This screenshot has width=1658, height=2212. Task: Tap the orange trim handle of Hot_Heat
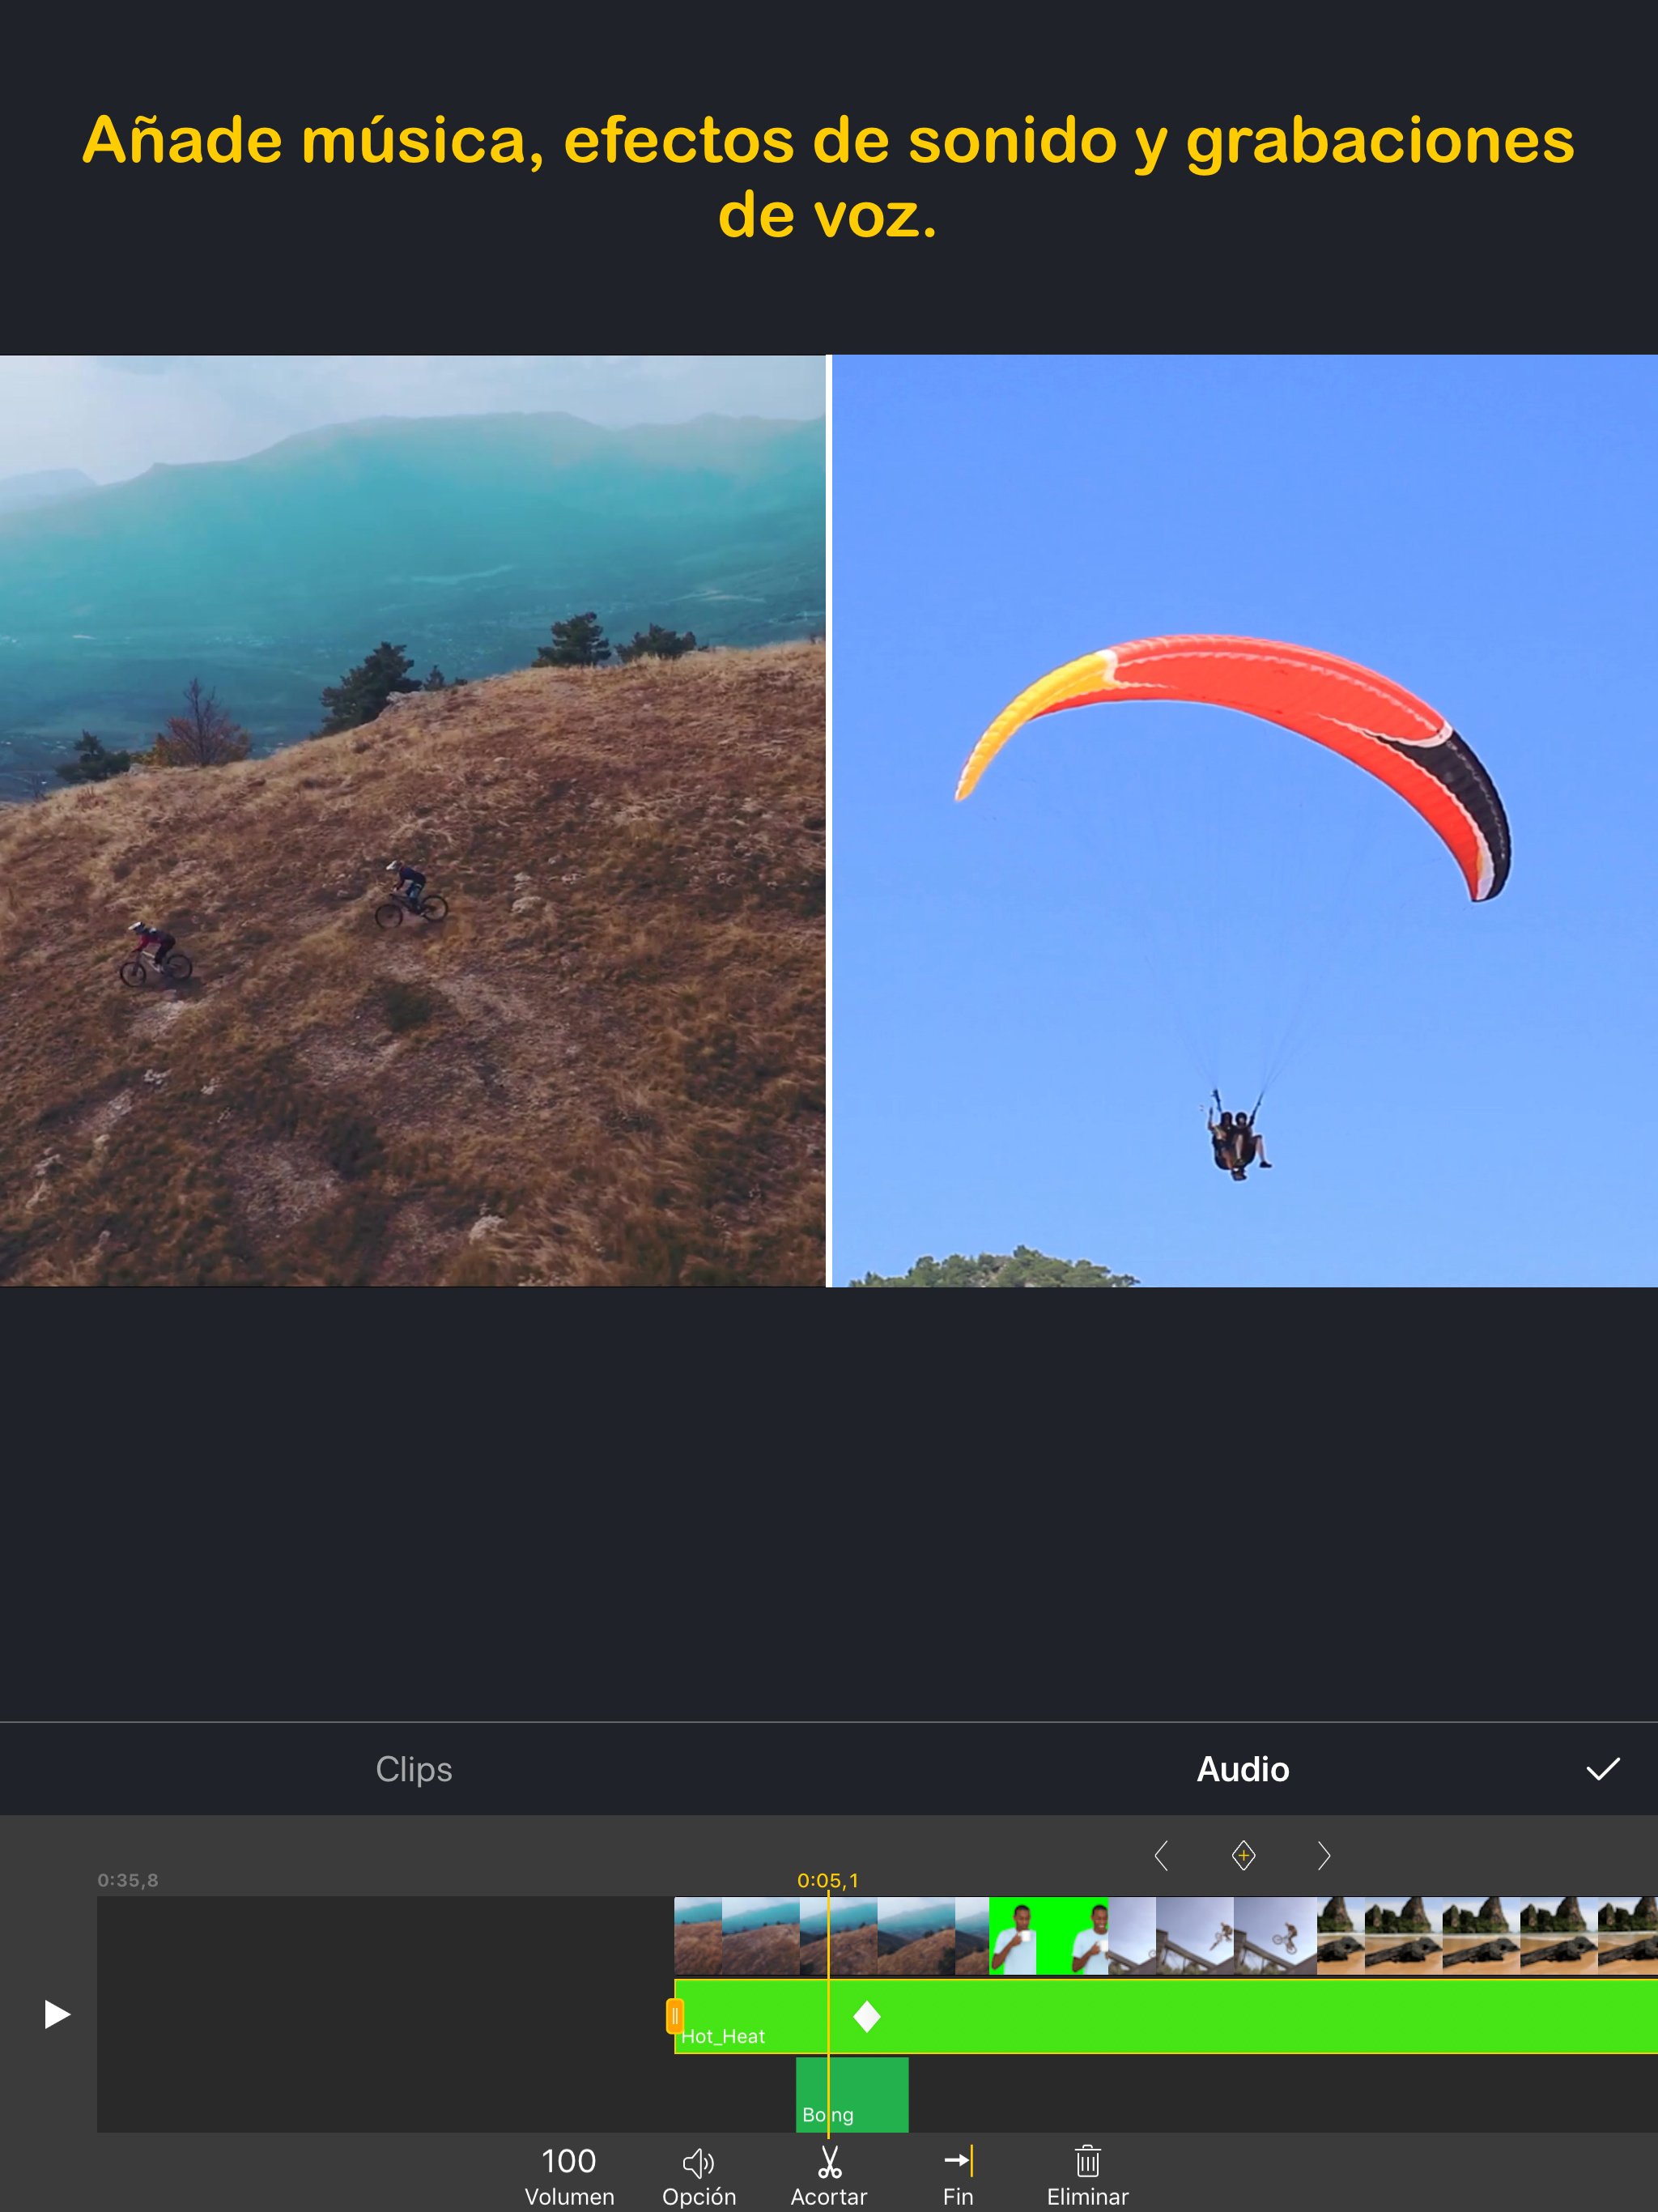pos(675,2016)
